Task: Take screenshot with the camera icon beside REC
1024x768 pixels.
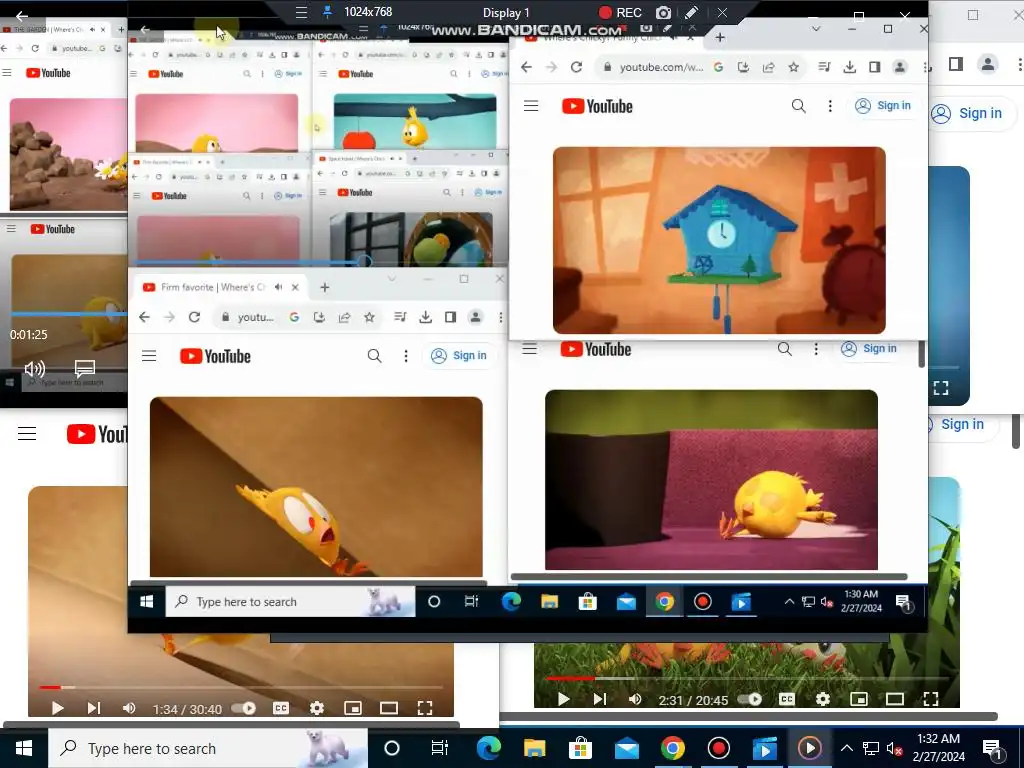Action: (664, 12)
